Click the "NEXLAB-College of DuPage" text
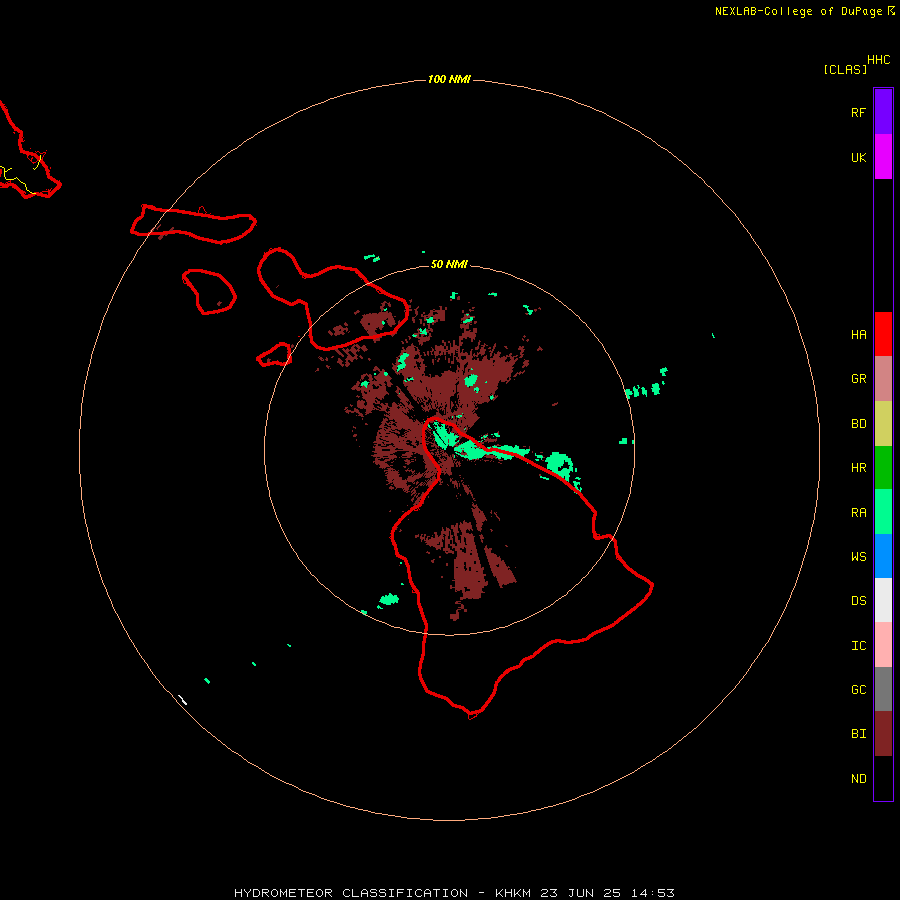The image size is (900, 900). click(798, 11)
